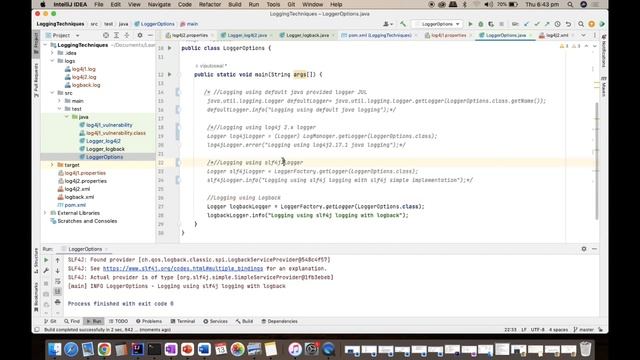The width and height of the screenshot is (640, 360).
Task: Toggle the Notifications sidebar stripe
Action: pyautogui.click(x=604, y=51)
